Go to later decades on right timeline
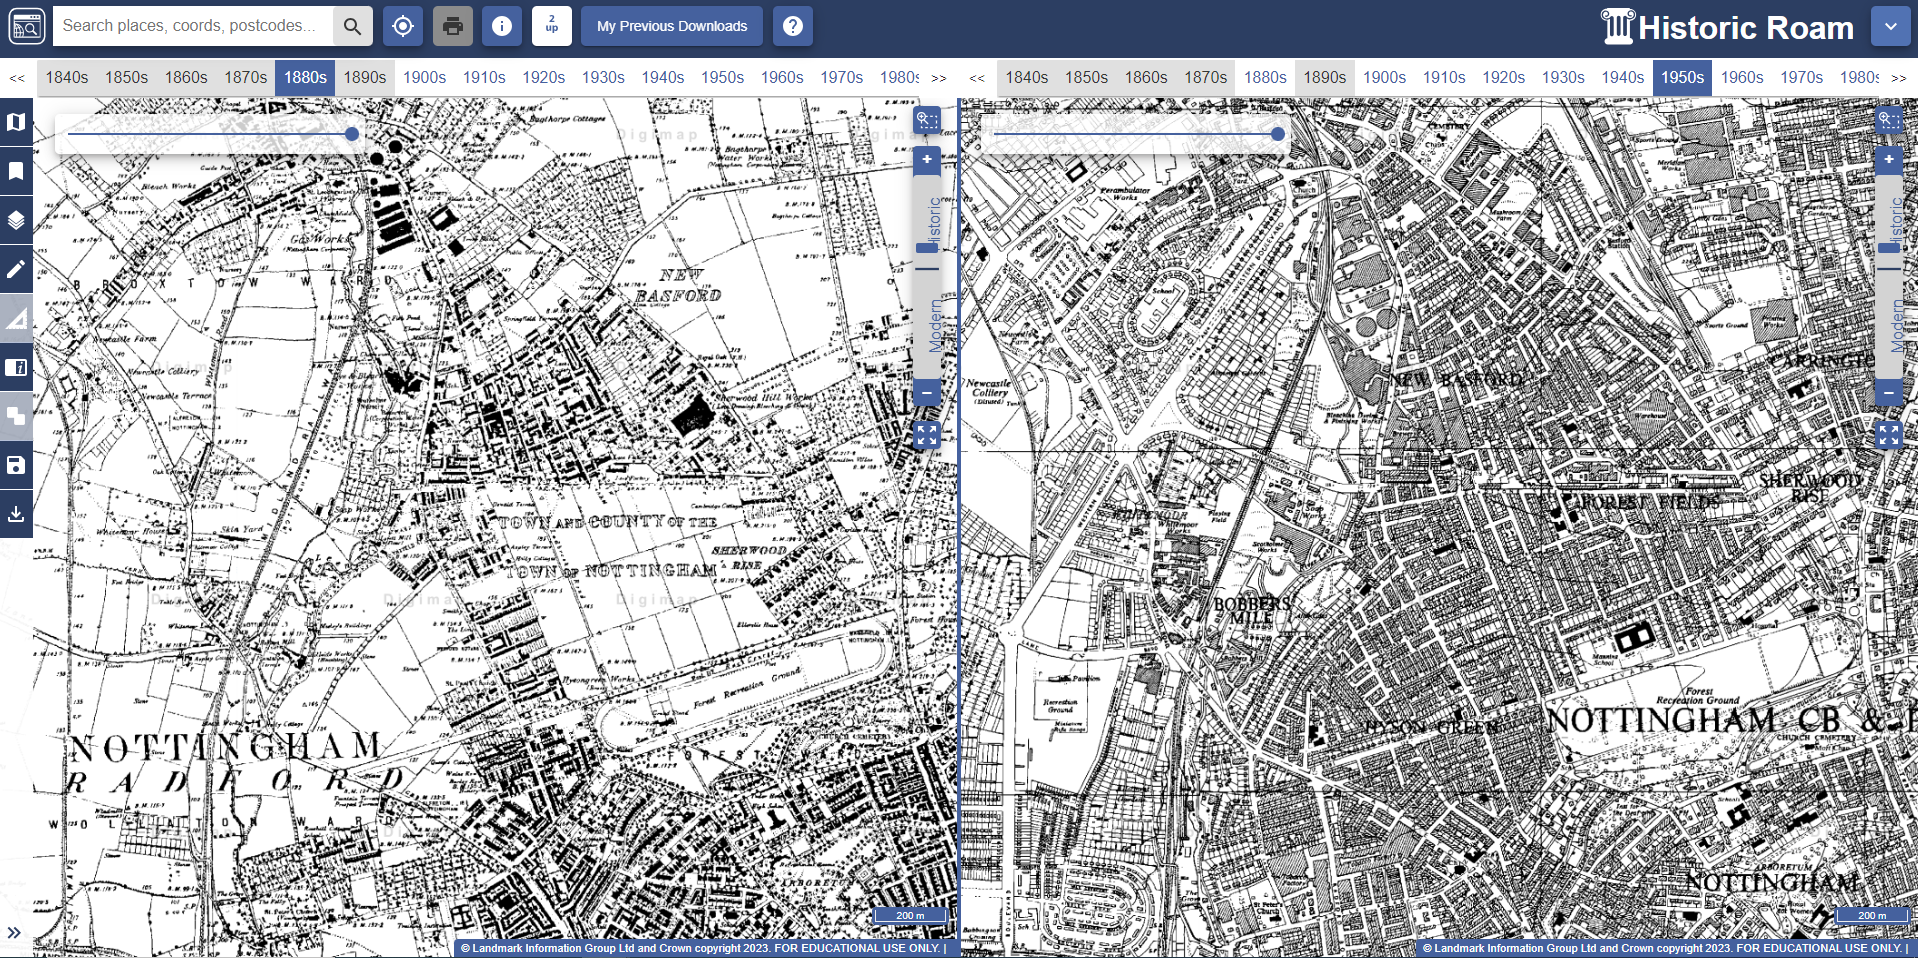Screen dimensions: 1918x958 click(1899, 77)
